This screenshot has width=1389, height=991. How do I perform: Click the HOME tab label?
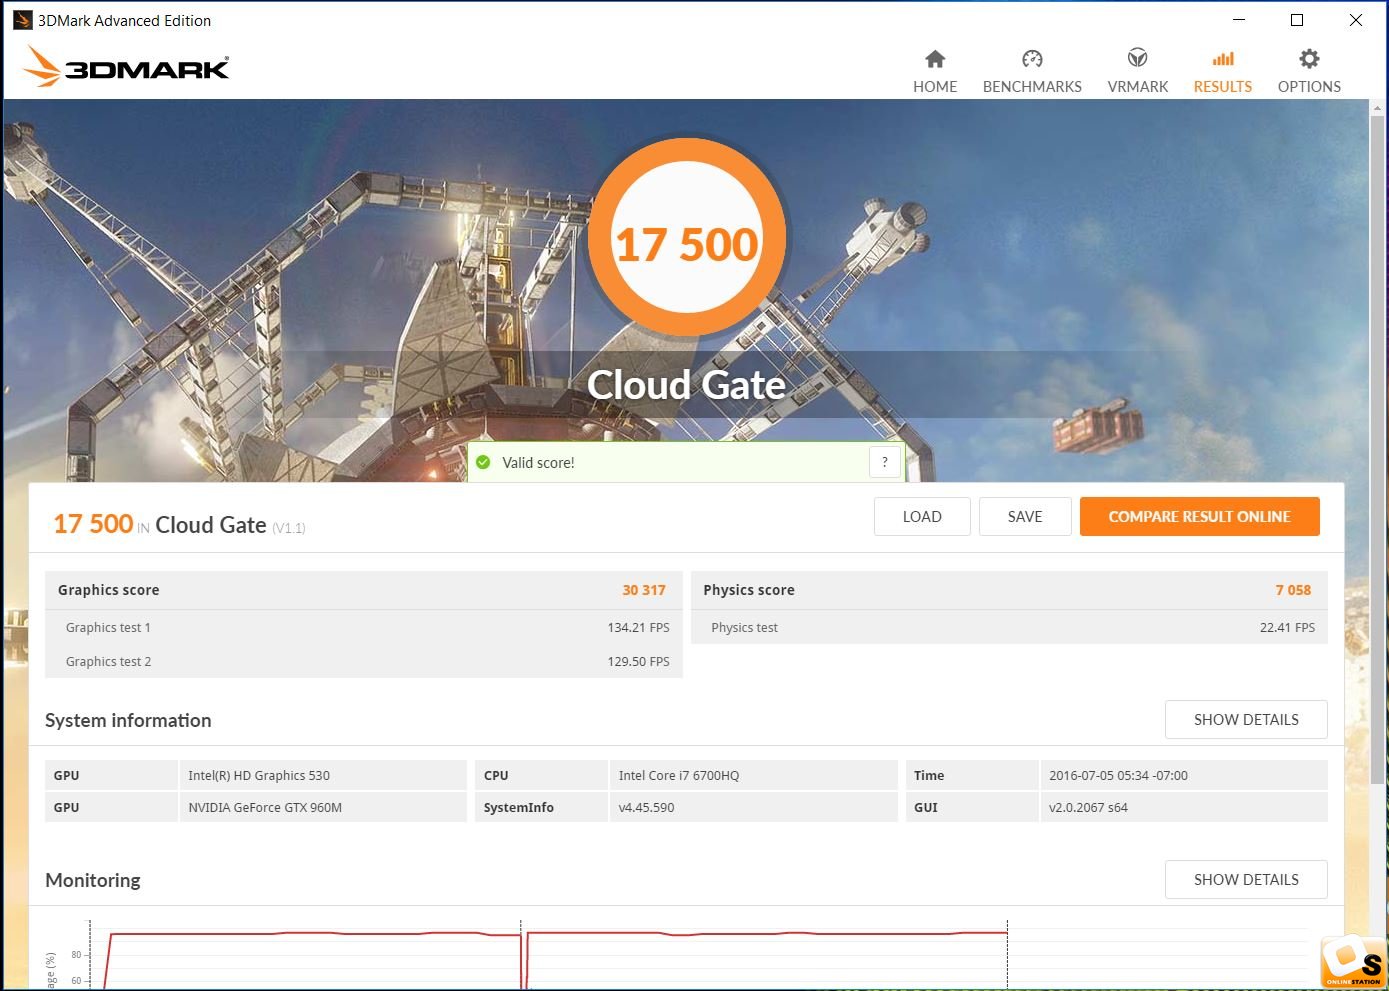935,87
